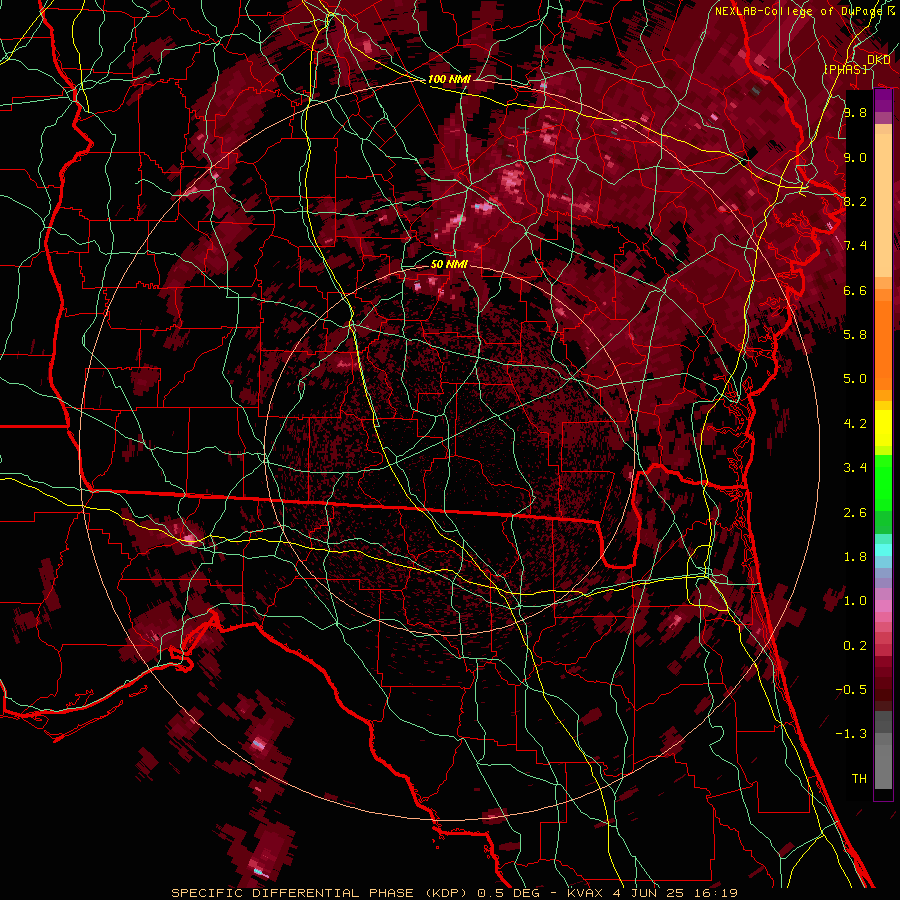This screenshot has height=900, width=900.
Task: Click the 2.6 value on the scale
Action: [x=855, y=513]
